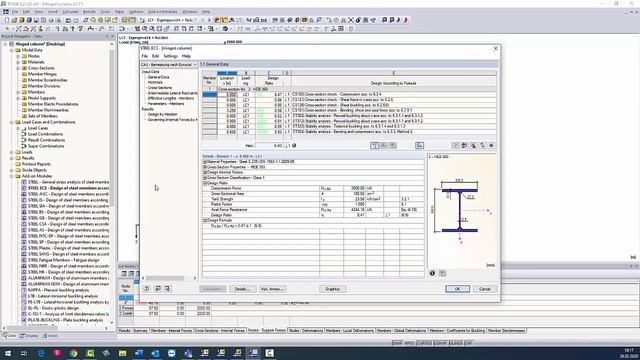Open Calculate menu in main menu bar
The width and height of the screenshot is (640, 360).
click(70, 12)
